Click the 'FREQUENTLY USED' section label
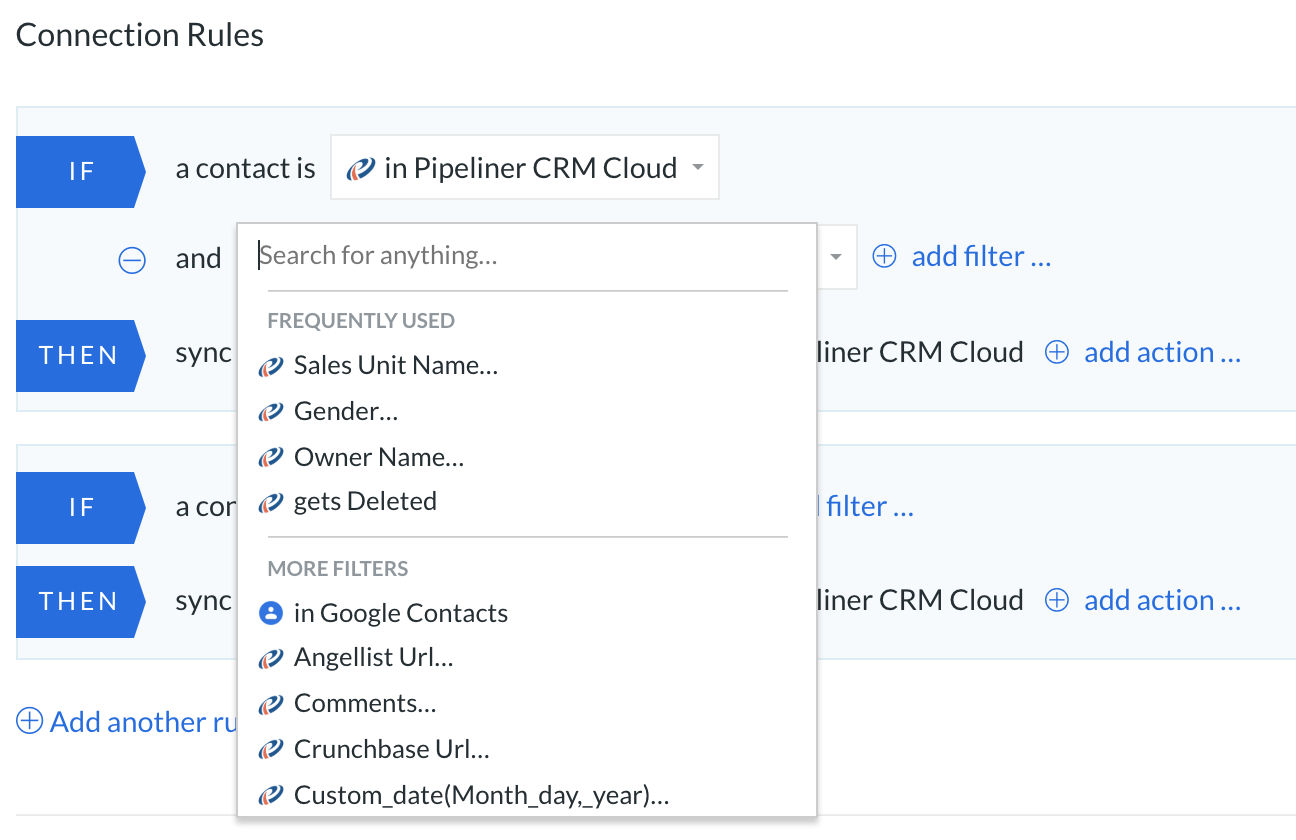 pos(361,321)
